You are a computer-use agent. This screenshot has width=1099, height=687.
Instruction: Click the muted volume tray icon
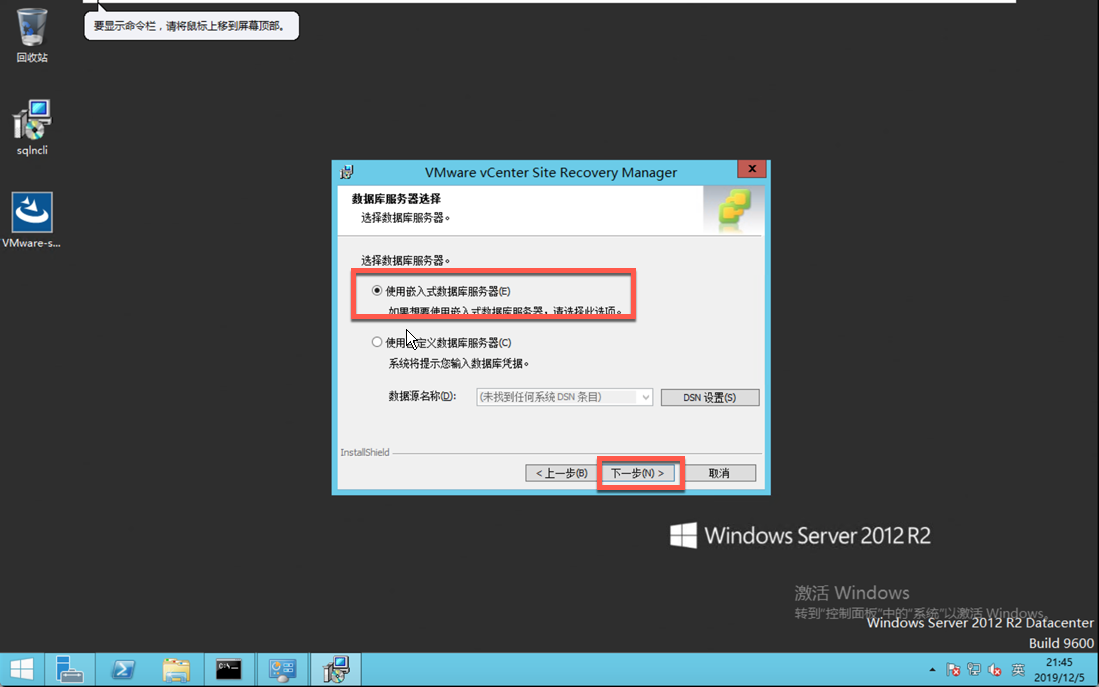995,670
